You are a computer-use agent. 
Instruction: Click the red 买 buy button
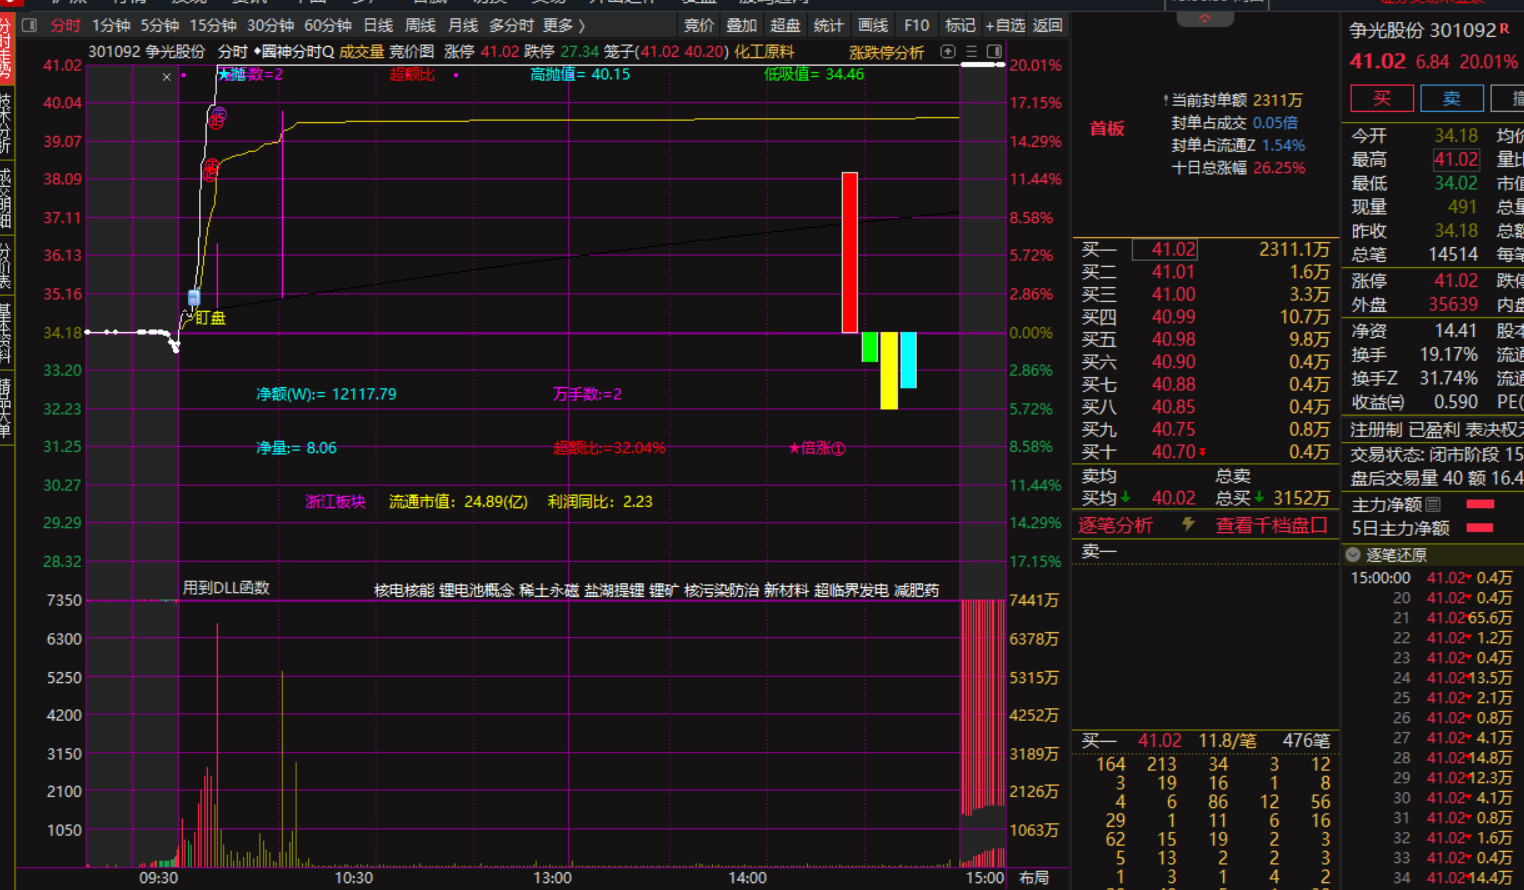pos(1381,98)
